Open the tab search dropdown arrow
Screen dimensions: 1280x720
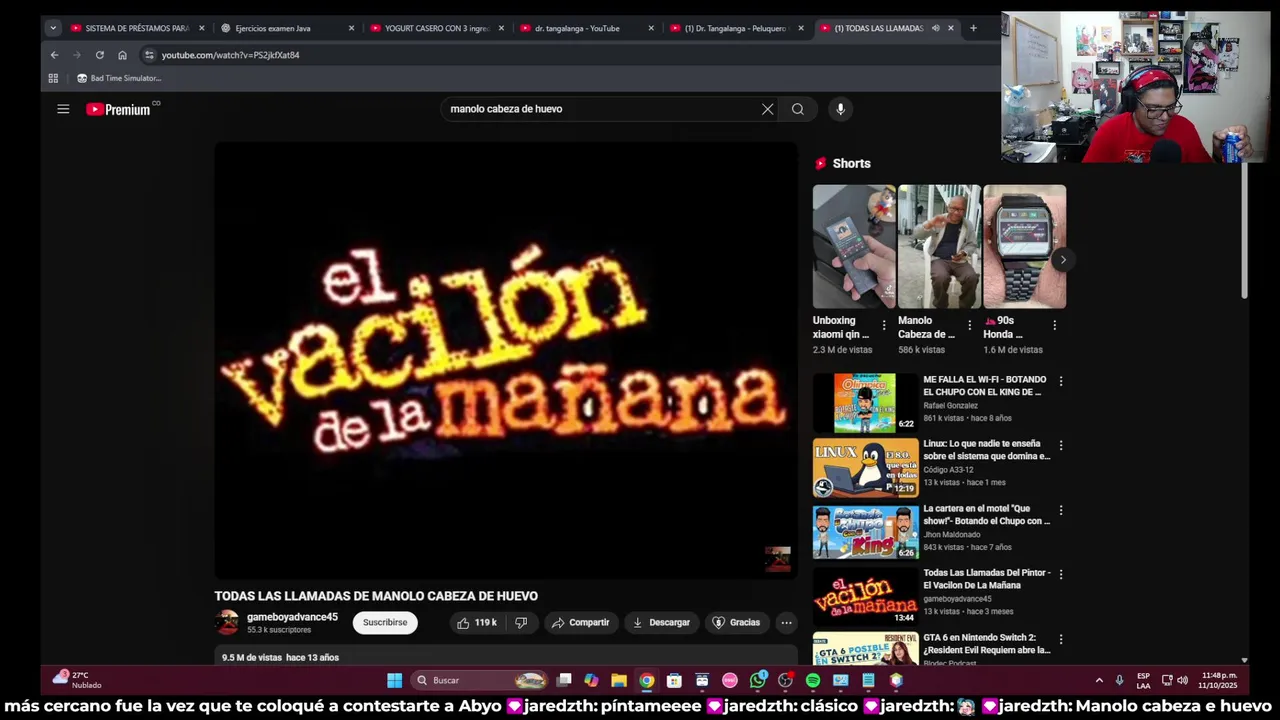(x=53, y=28)
